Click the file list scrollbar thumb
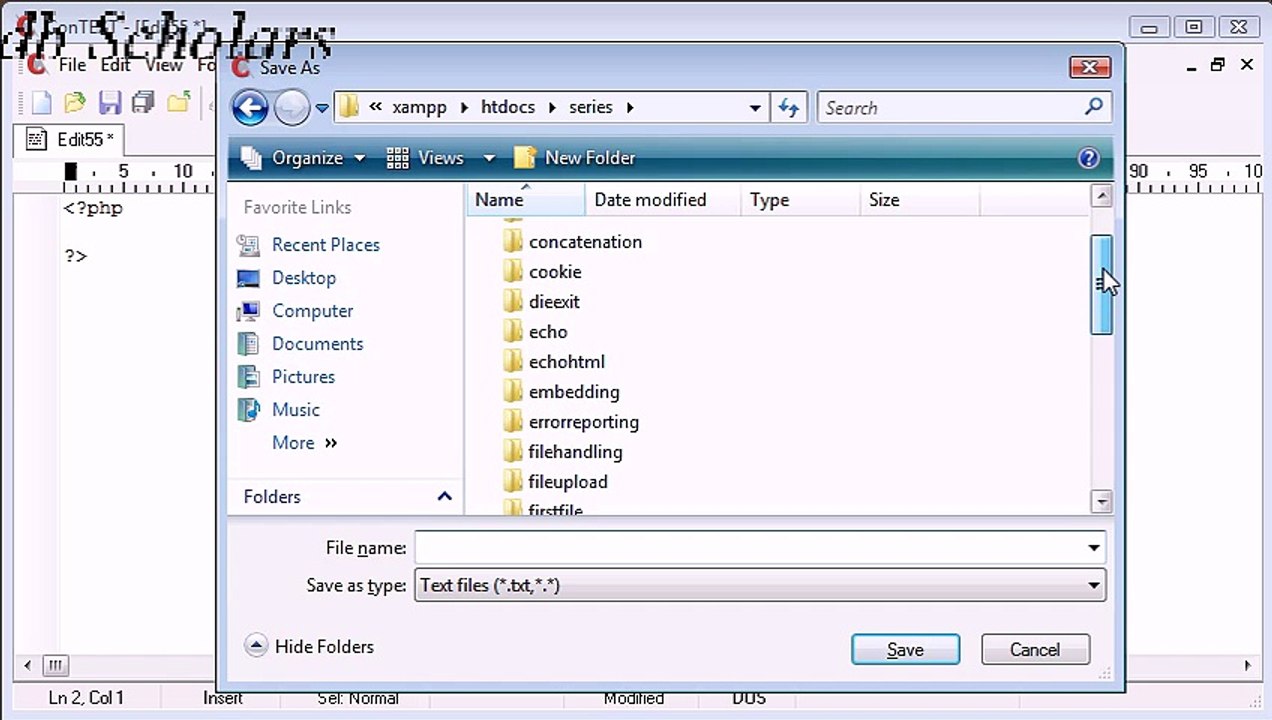 1101,285
